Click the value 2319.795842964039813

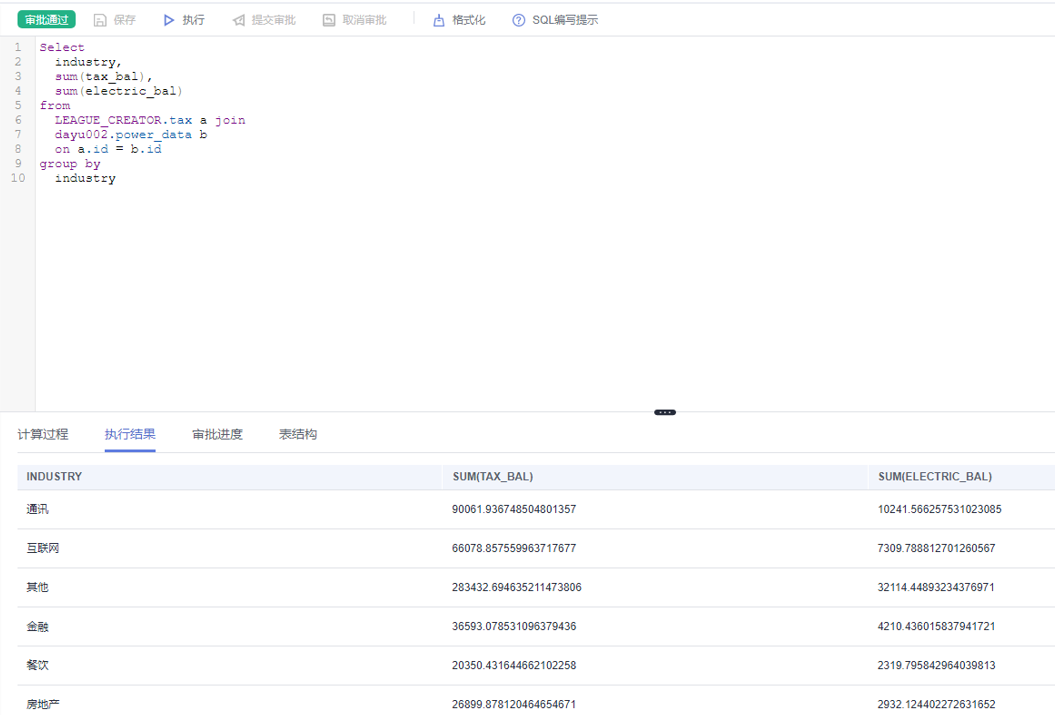tap(937, 665)
